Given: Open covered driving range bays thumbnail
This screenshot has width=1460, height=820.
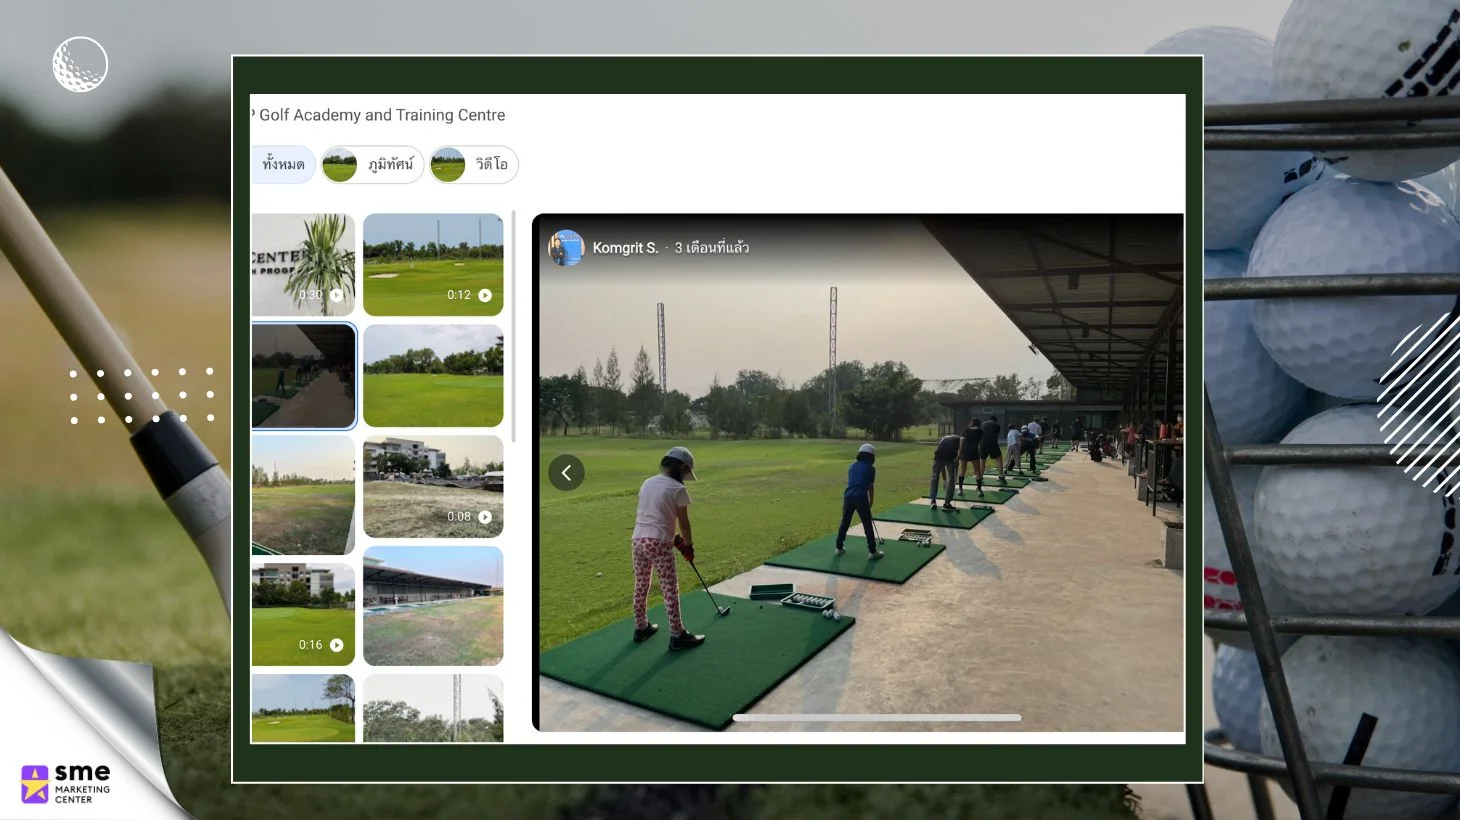Looking at the screenshot, I should pos(433,606).
